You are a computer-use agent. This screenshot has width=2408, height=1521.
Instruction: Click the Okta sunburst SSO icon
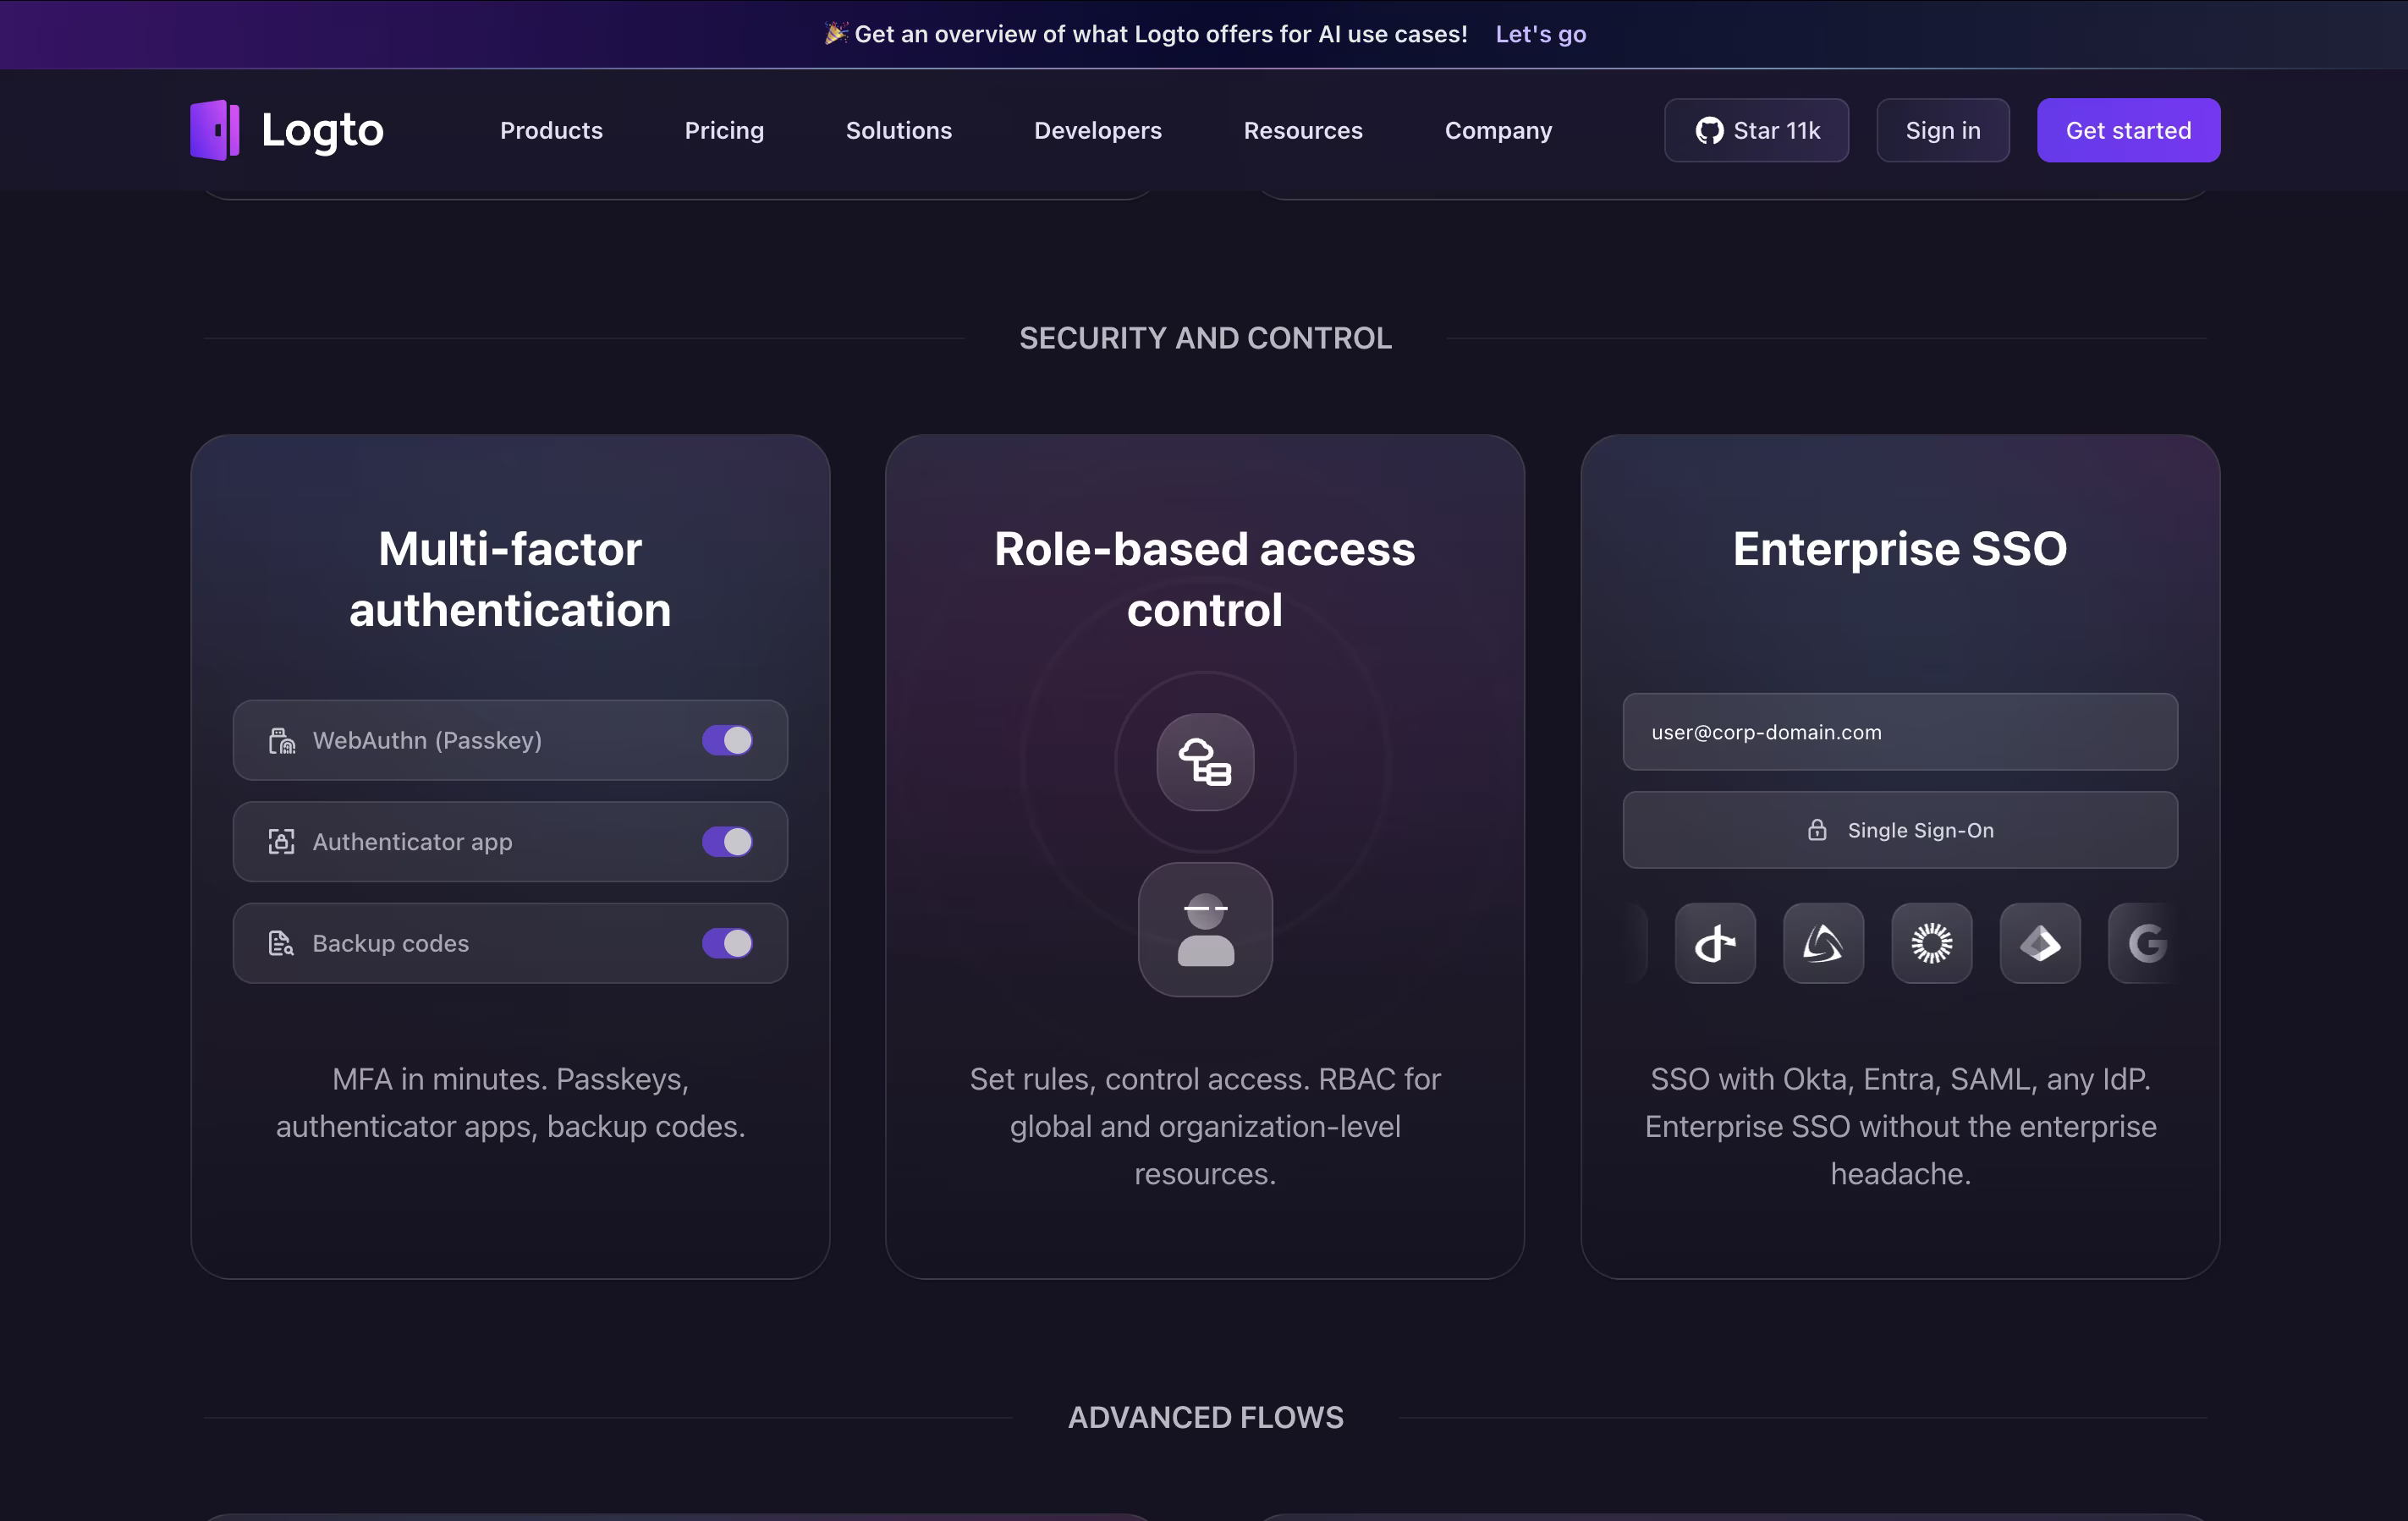click(x=1931, y=943)
